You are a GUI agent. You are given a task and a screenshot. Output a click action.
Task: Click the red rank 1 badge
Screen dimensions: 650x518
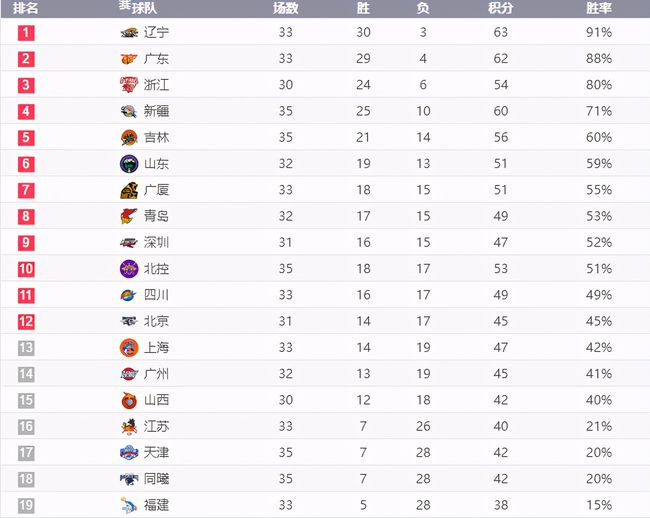click(26, 33)
